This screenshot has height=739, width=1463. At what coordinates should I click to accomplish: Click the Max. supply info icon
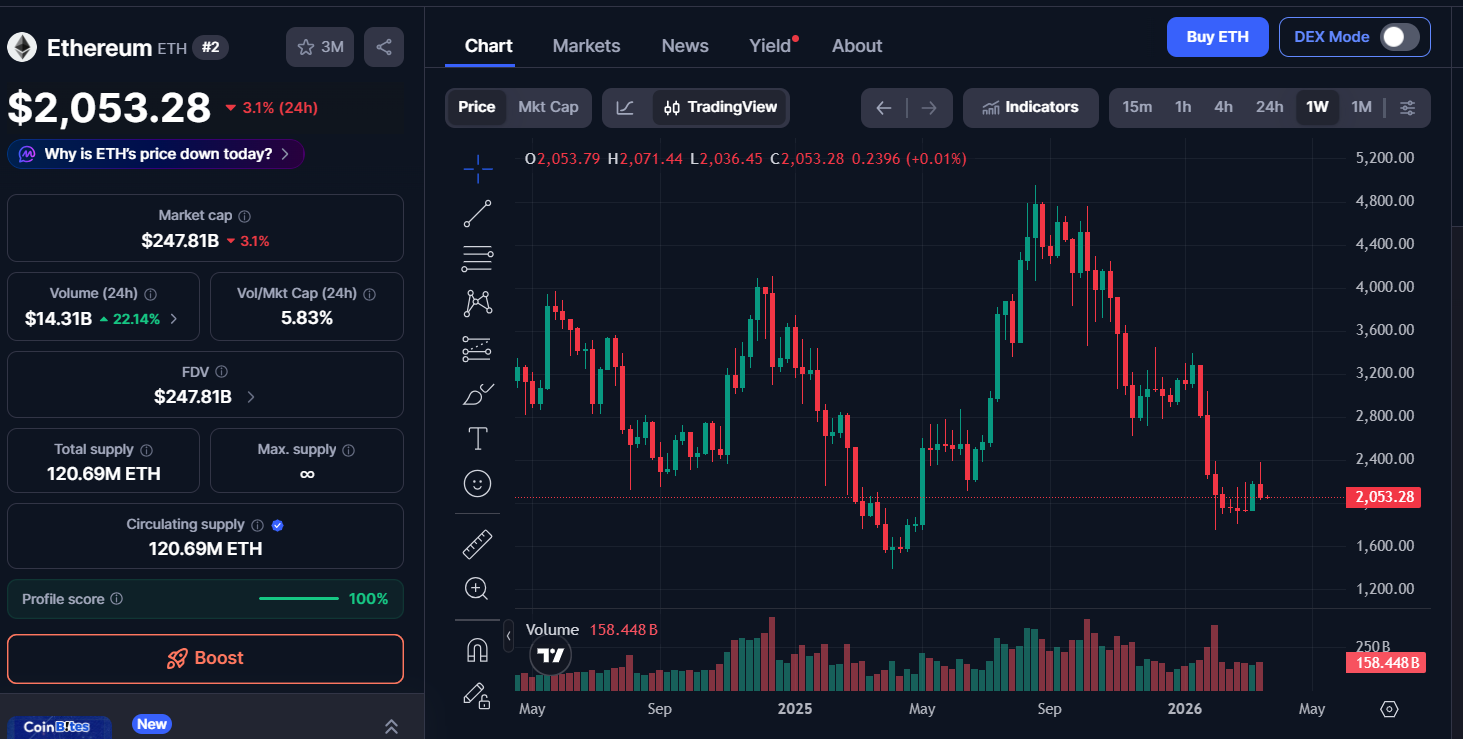tap(350, 450)
